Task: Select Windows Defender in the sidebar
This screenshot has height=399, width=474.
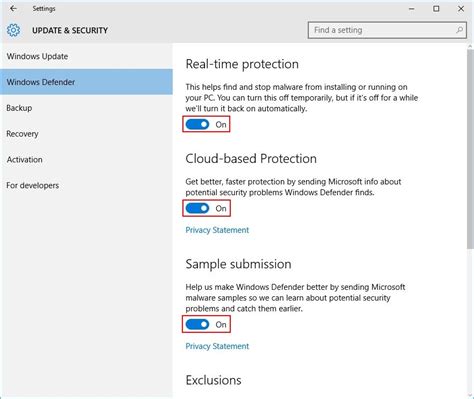Action: pos(86,82)
